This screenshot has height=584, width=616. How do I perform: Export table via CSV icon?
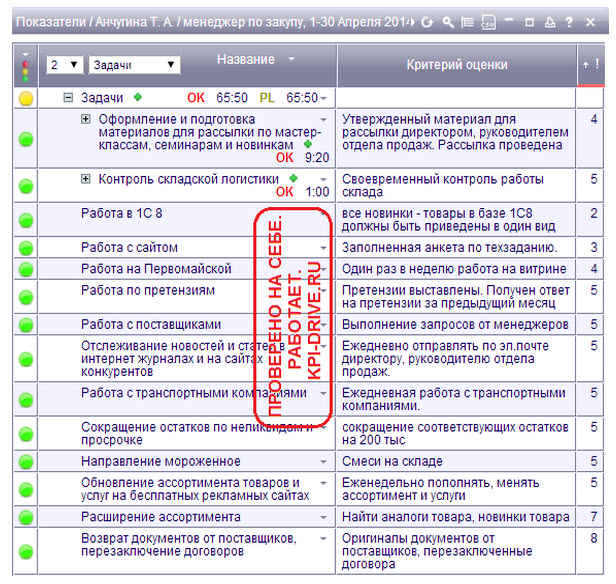(x=488, y=22)
